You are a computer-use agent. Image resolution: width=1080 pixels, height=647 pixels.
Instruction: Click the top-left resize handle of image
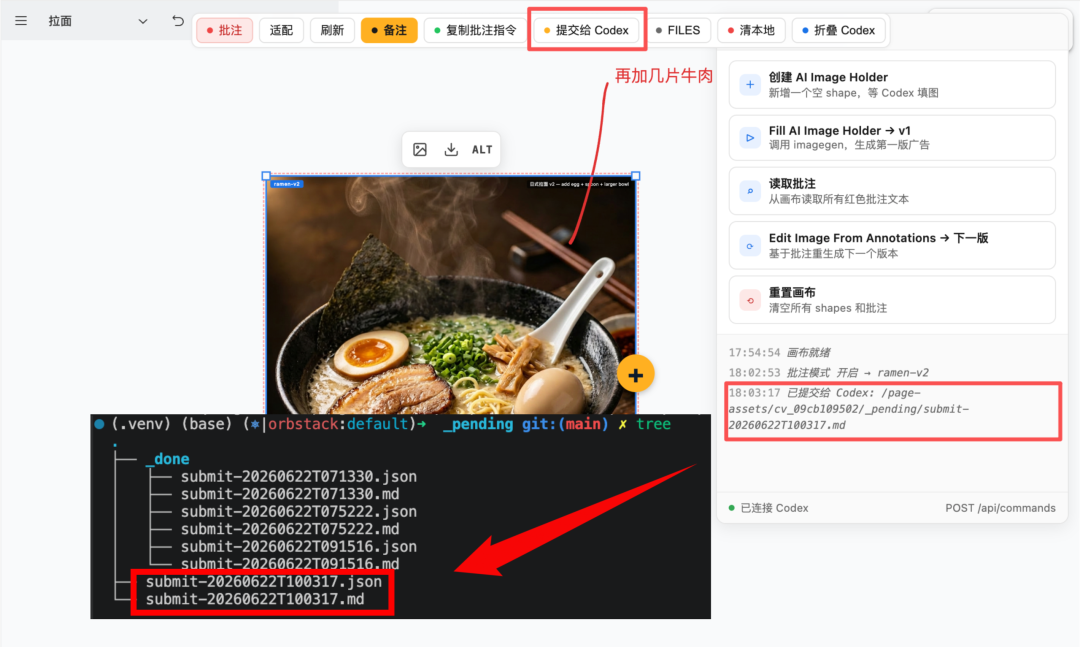267,176
